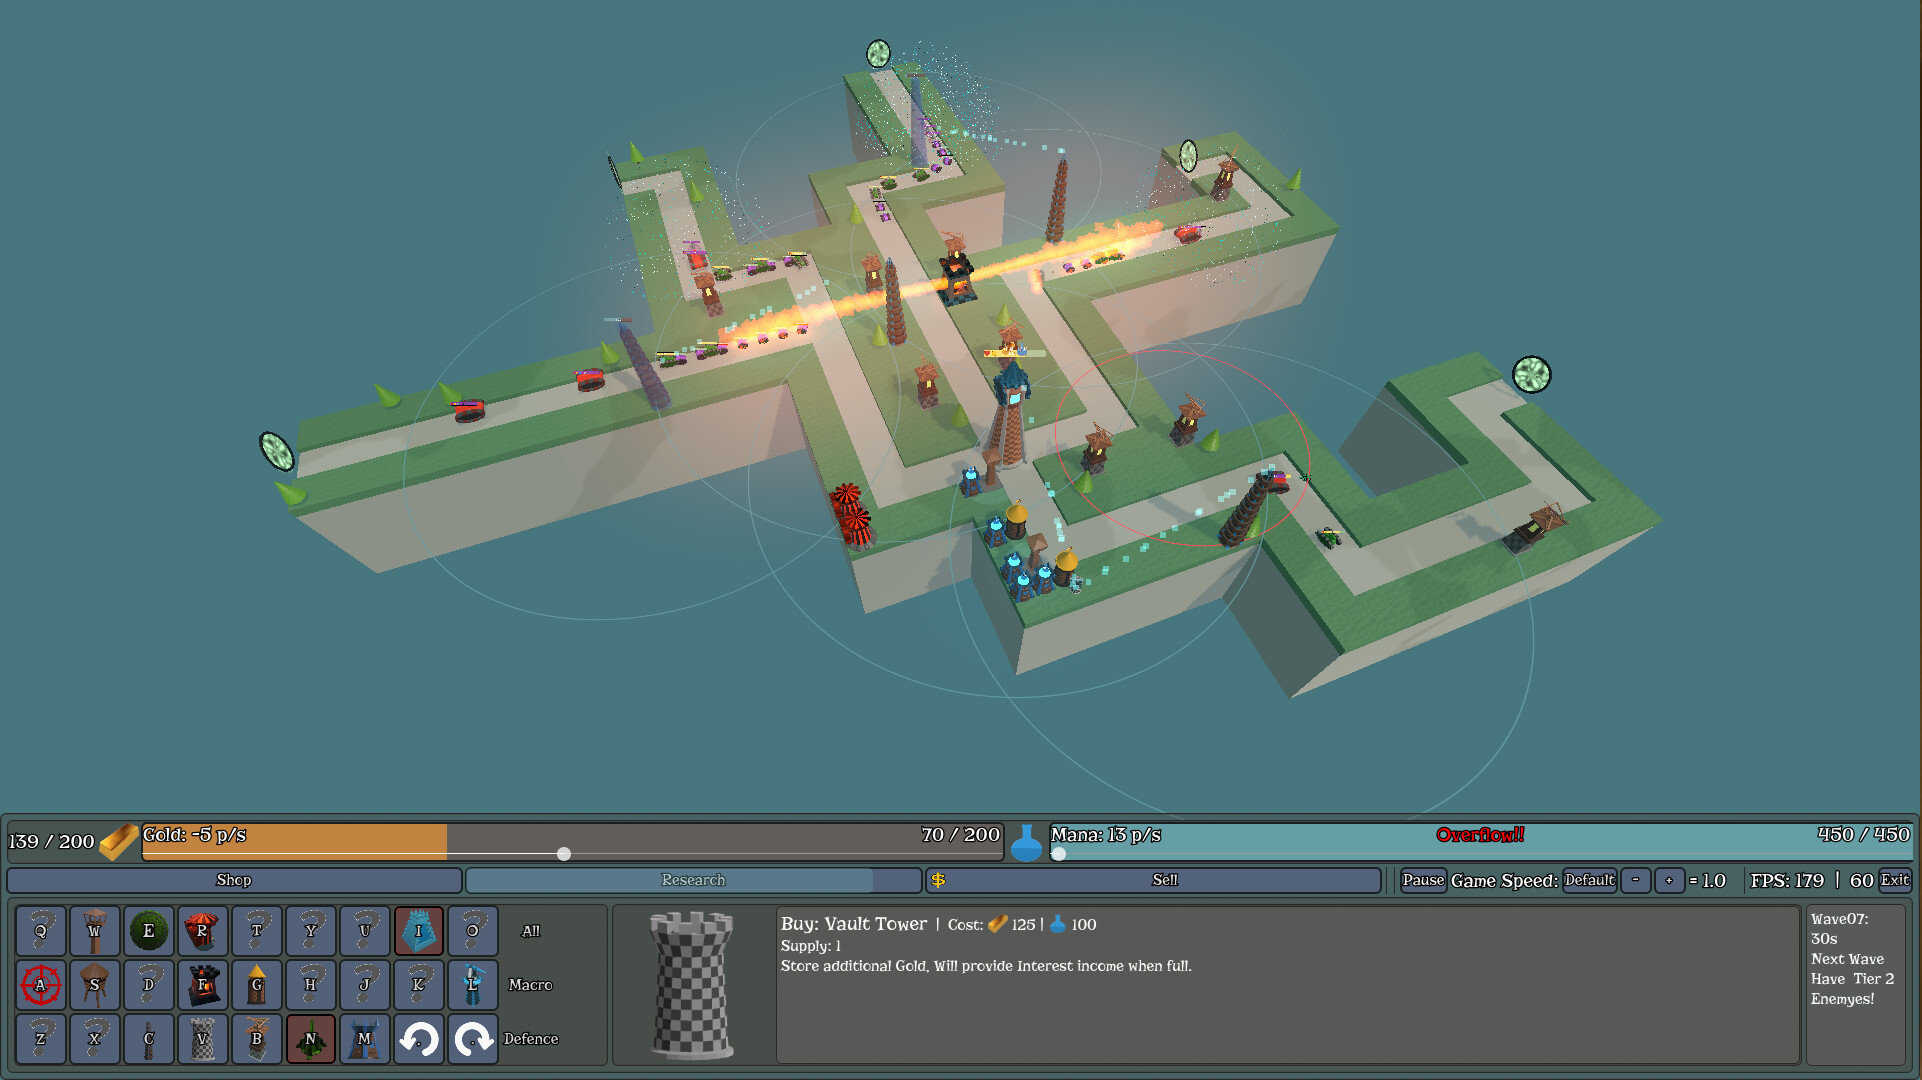Switch to the Shop tab
The height and width of the screenshot is (1080, 1922).
(232, 881)
